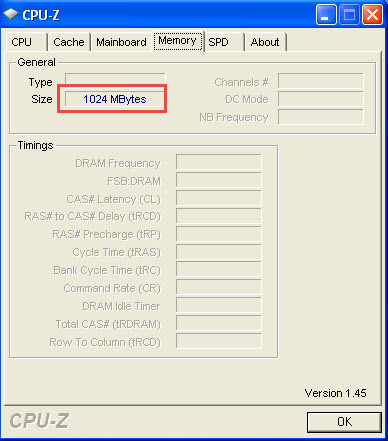
Task: Click the Cycle Time (tRAS) field
Action: tap(219, 252)
